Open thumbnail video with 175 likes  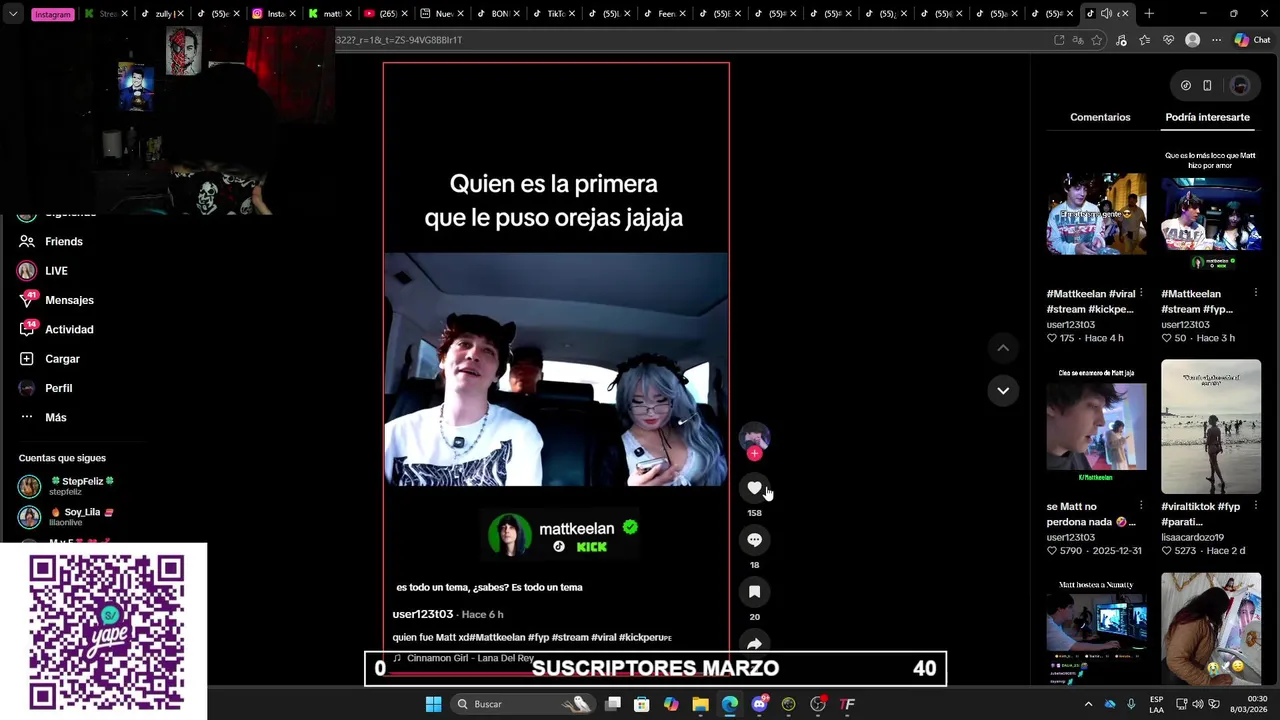pos(1096,215)
